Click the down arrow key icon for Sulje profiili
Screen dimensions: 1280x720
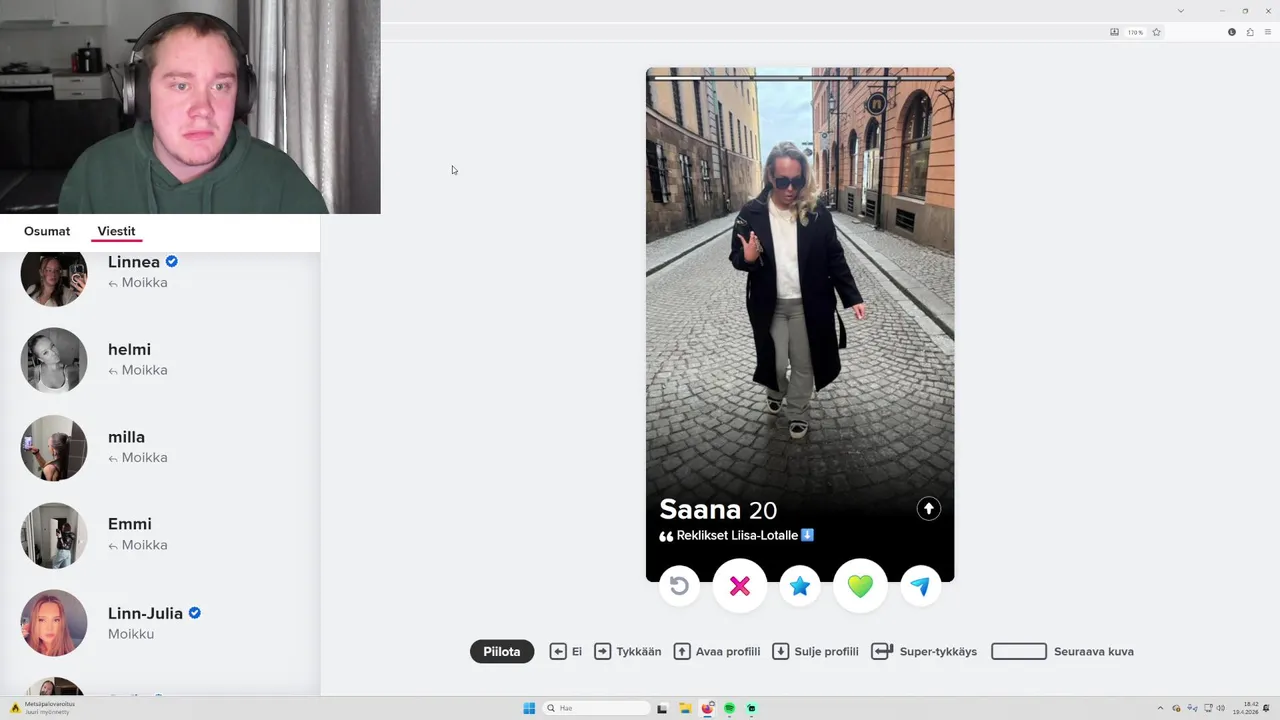pyautogui.click(x=781, y=651)
